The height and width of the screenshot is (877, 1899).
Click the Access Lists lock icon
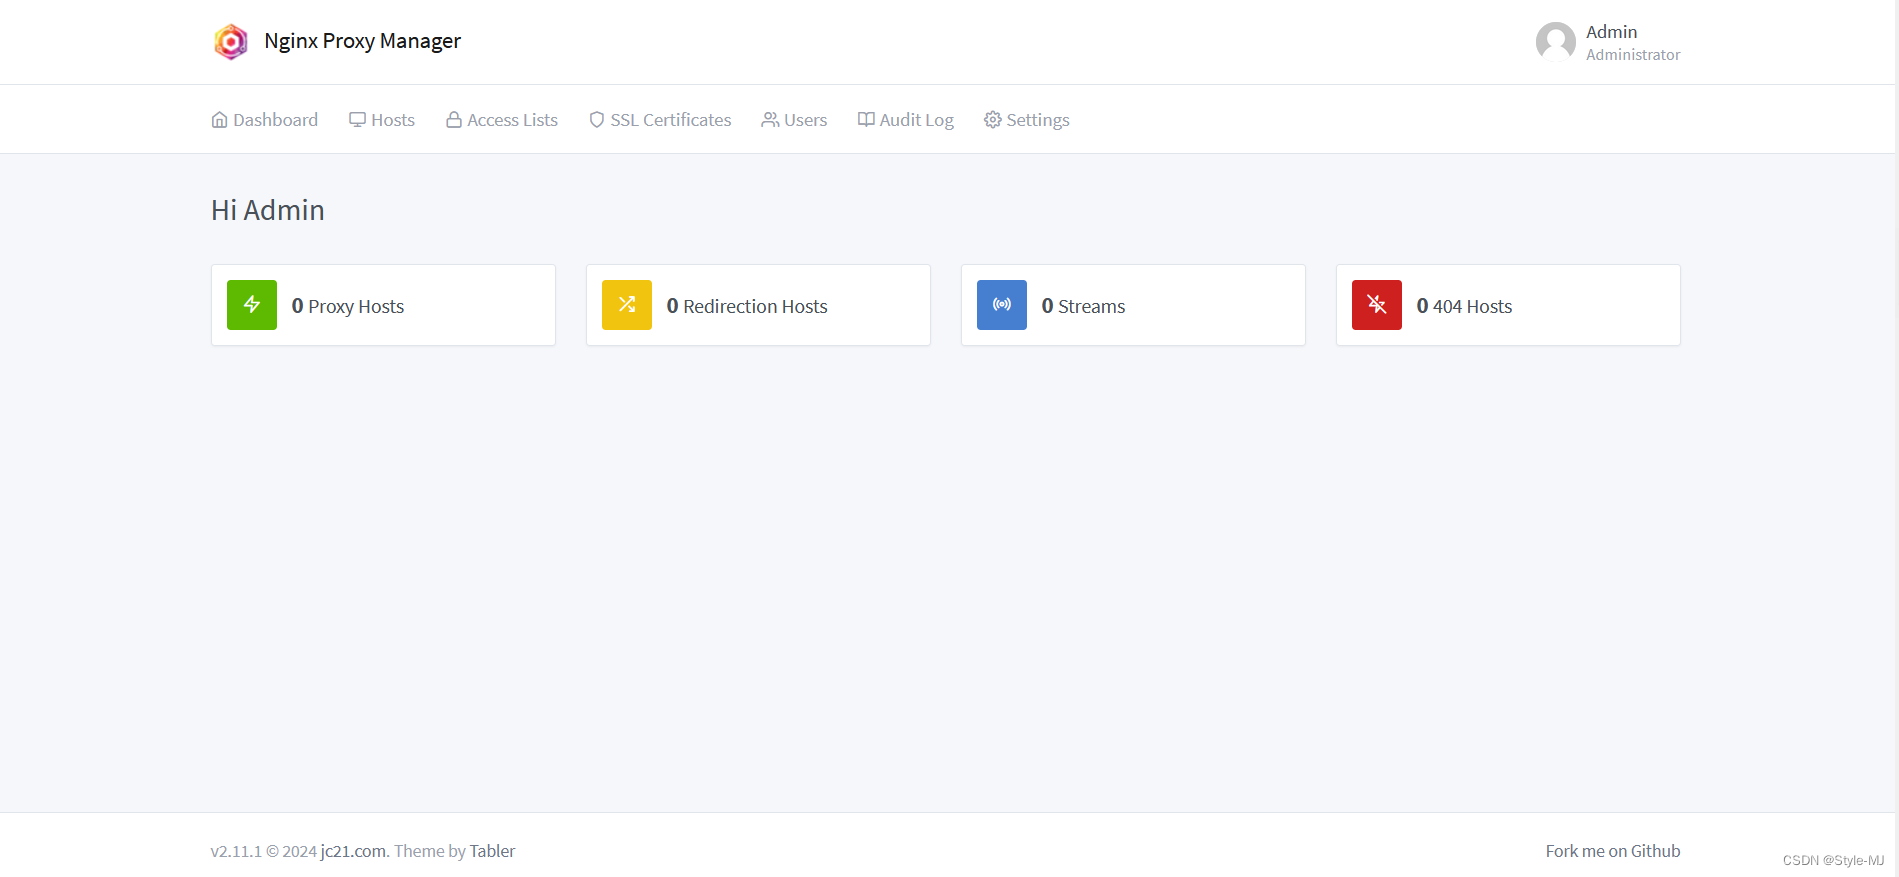(454, 120)
